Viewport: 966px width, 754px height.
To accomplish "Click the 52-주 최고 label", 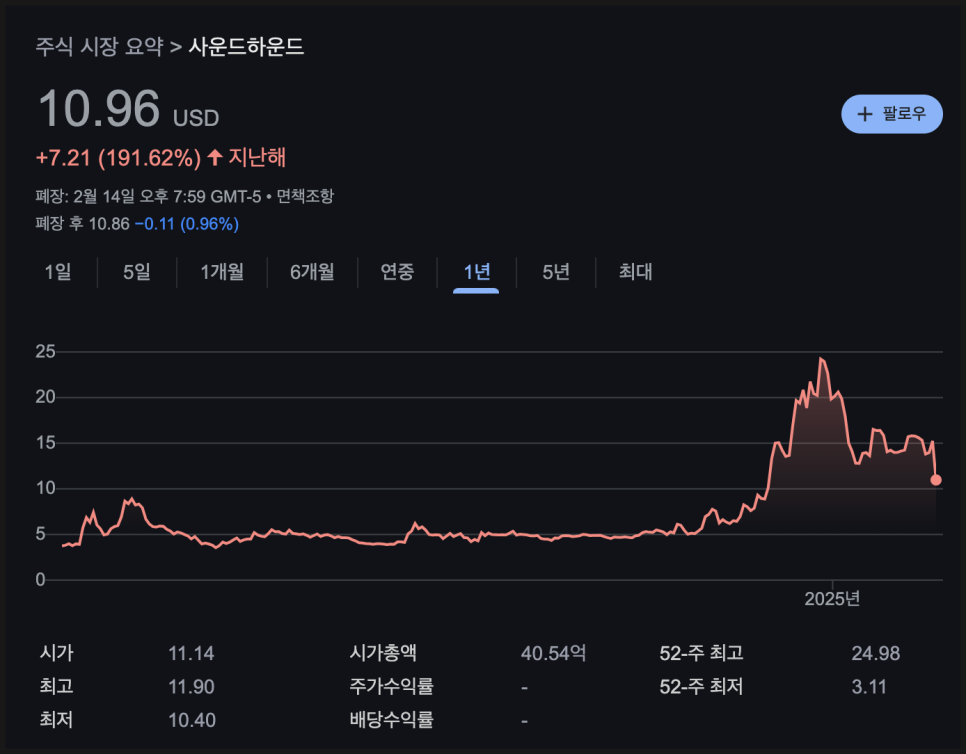I will click(701, 653).
